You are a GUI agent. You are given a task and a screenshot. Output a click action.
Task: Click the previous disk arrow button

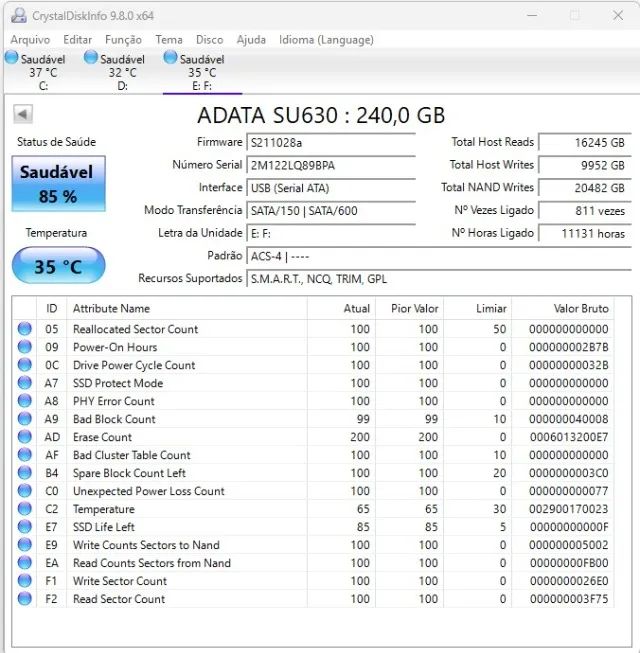23,114
